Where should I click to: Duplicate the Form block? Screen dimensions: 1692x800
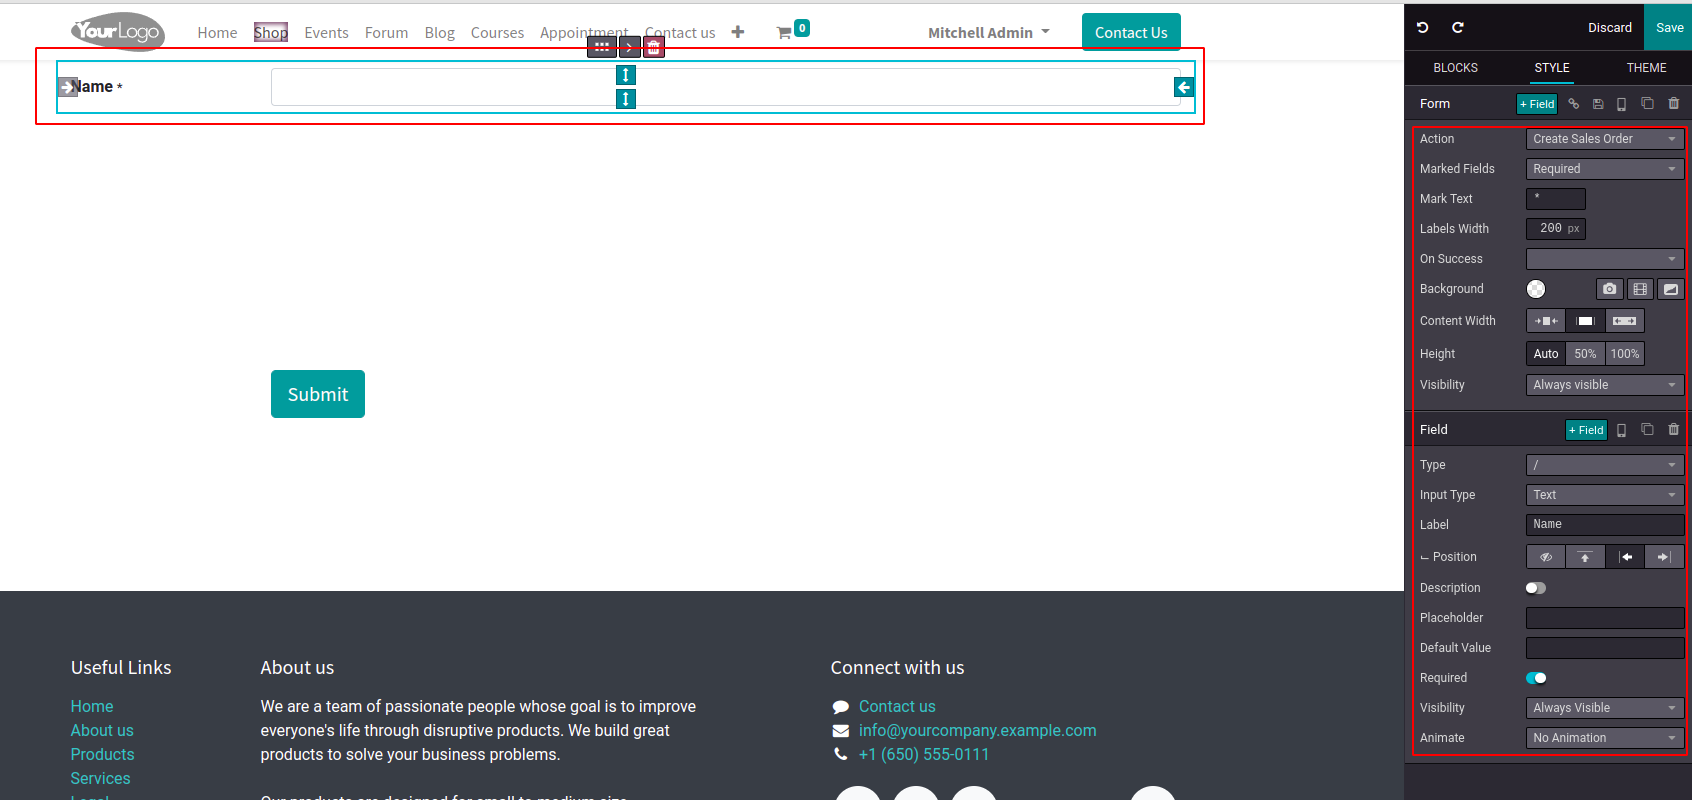(1647, 104)
